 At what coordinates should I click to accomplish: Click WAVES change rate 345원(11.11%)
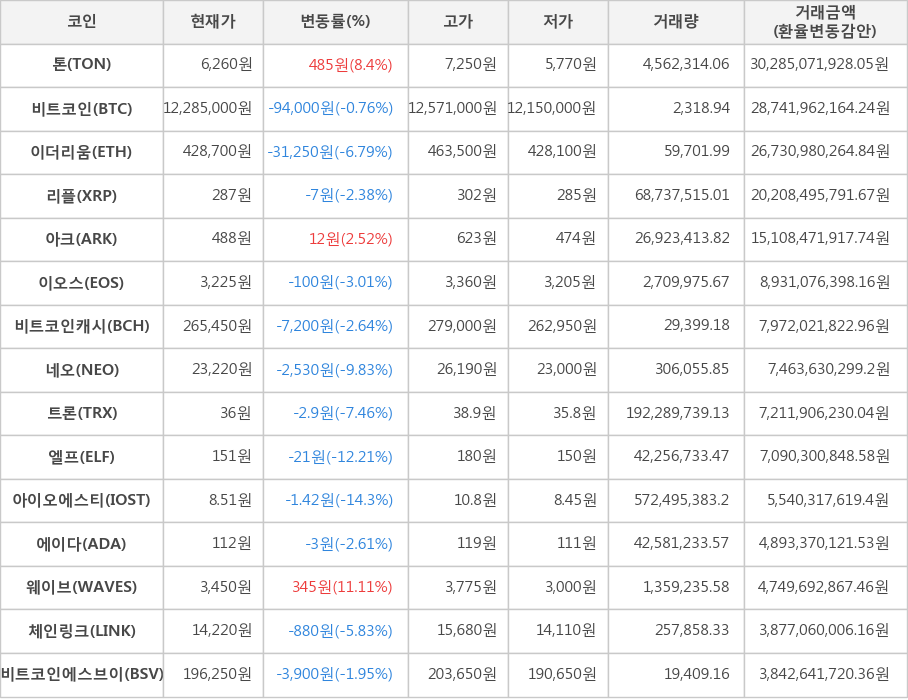pos(342,587)
